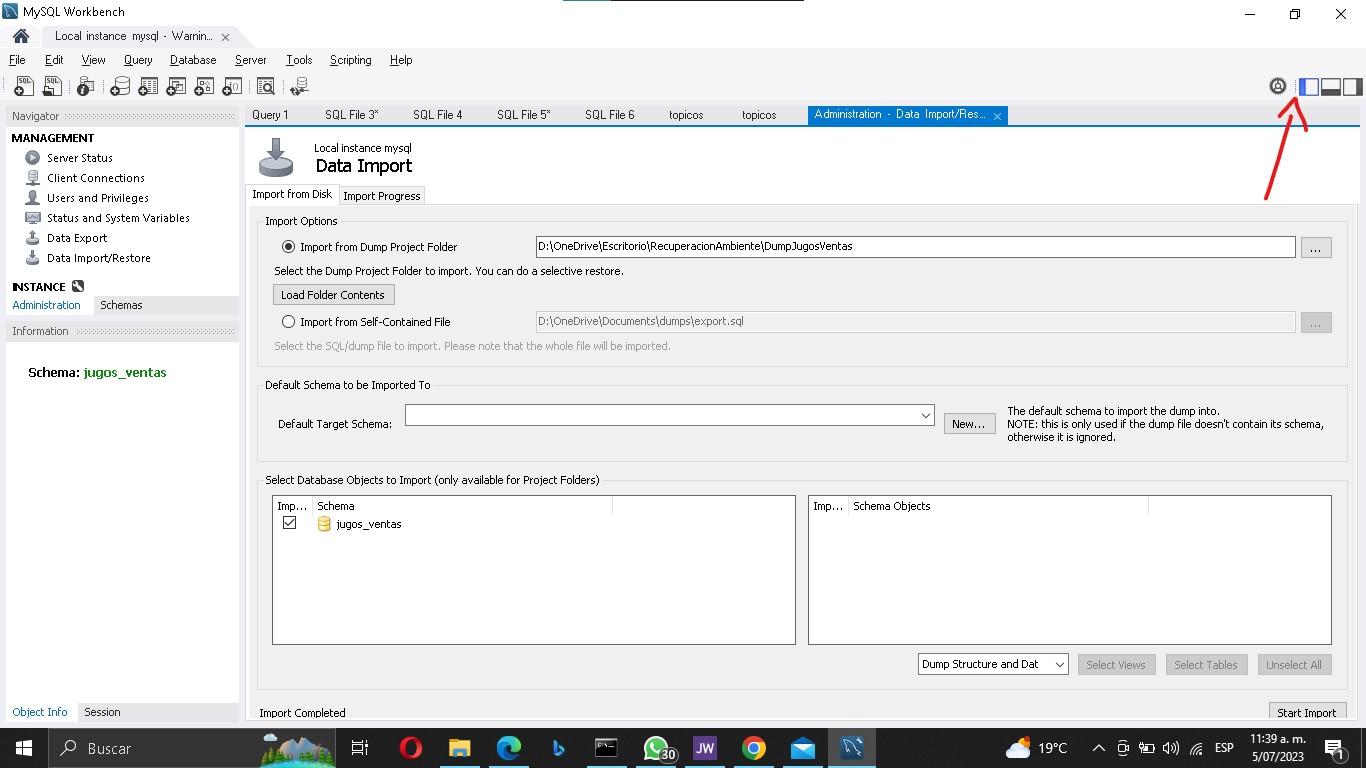Open the File menu
Image resolution: width=1366 pixels, height=768 pixels.
pos(17,60)
